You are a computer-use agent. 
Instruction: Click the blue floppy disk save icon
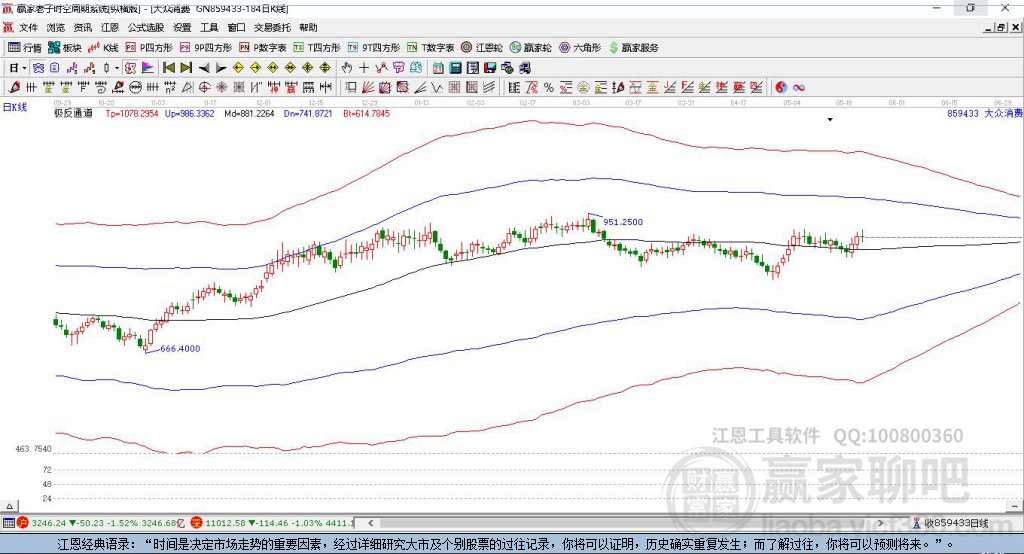point(490,68)
